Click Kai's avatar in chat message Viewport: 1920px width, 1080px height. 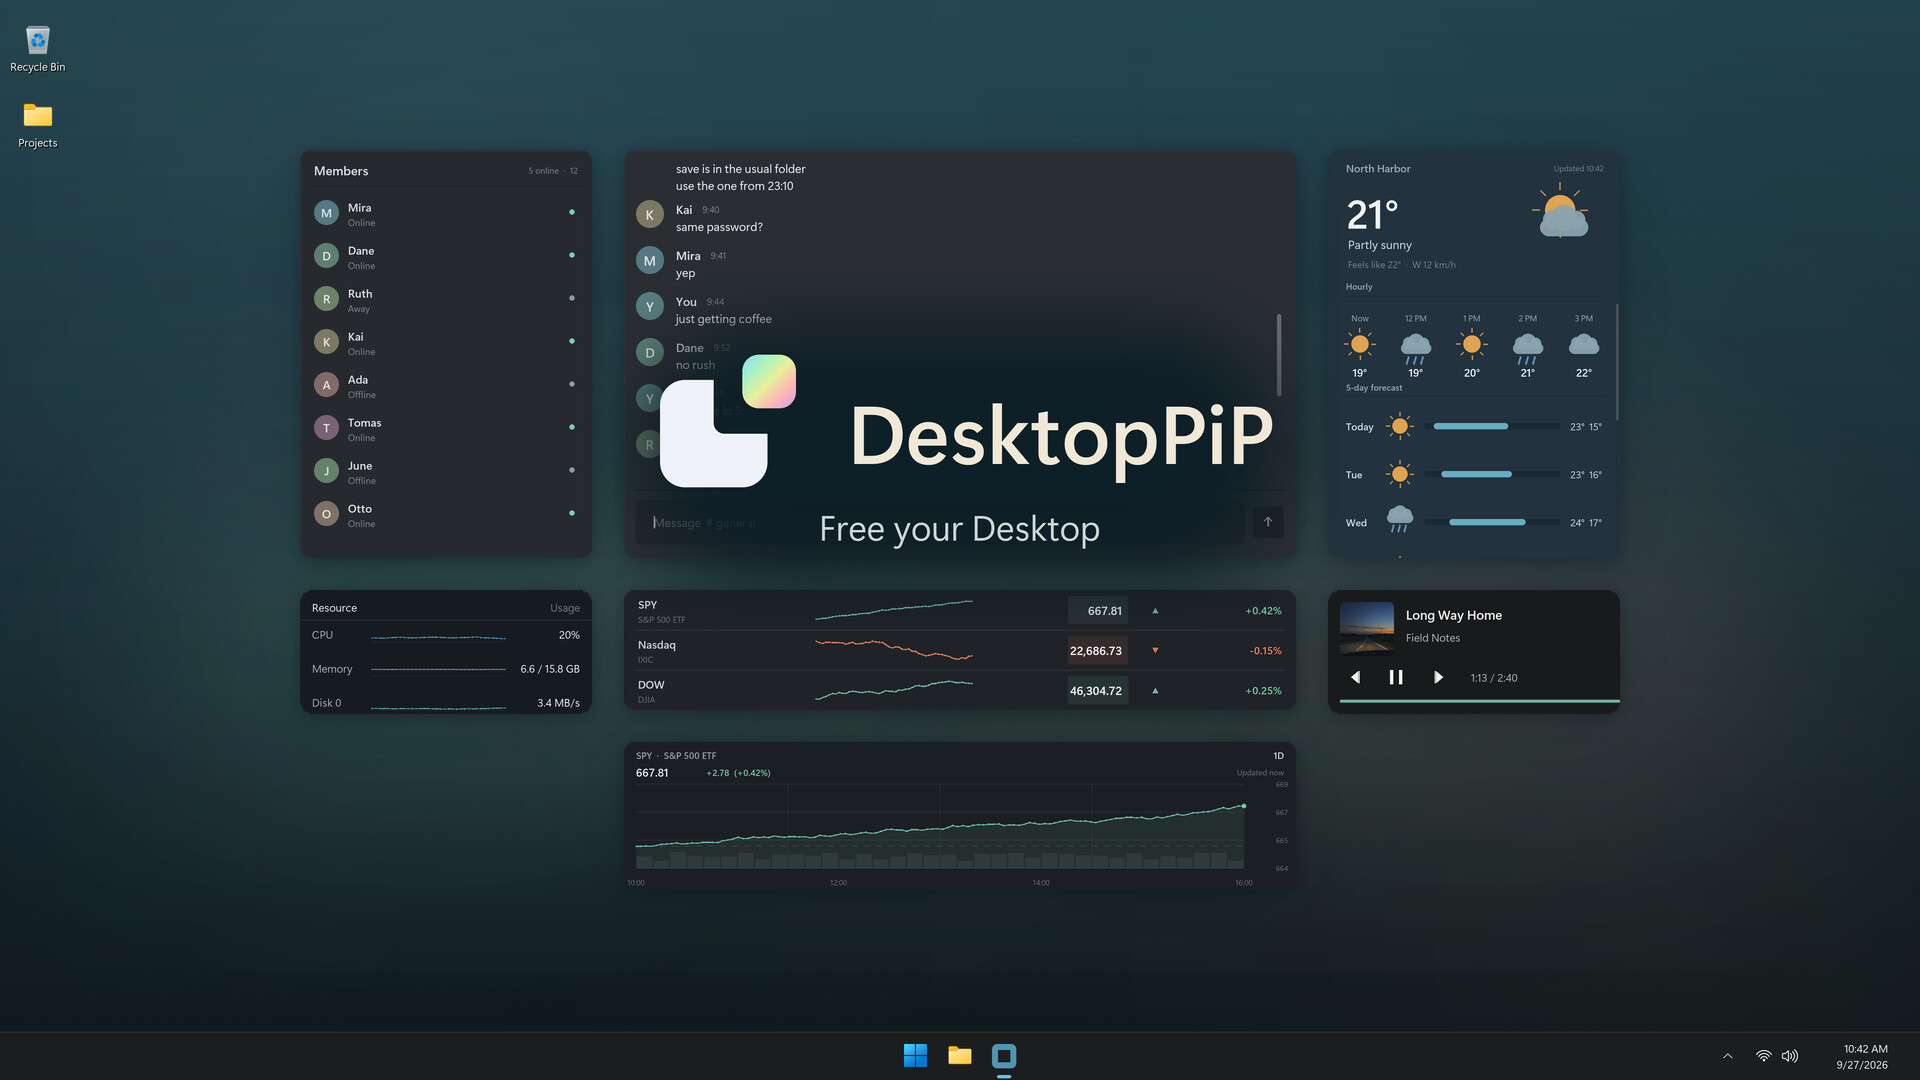[x=650, y=215]
